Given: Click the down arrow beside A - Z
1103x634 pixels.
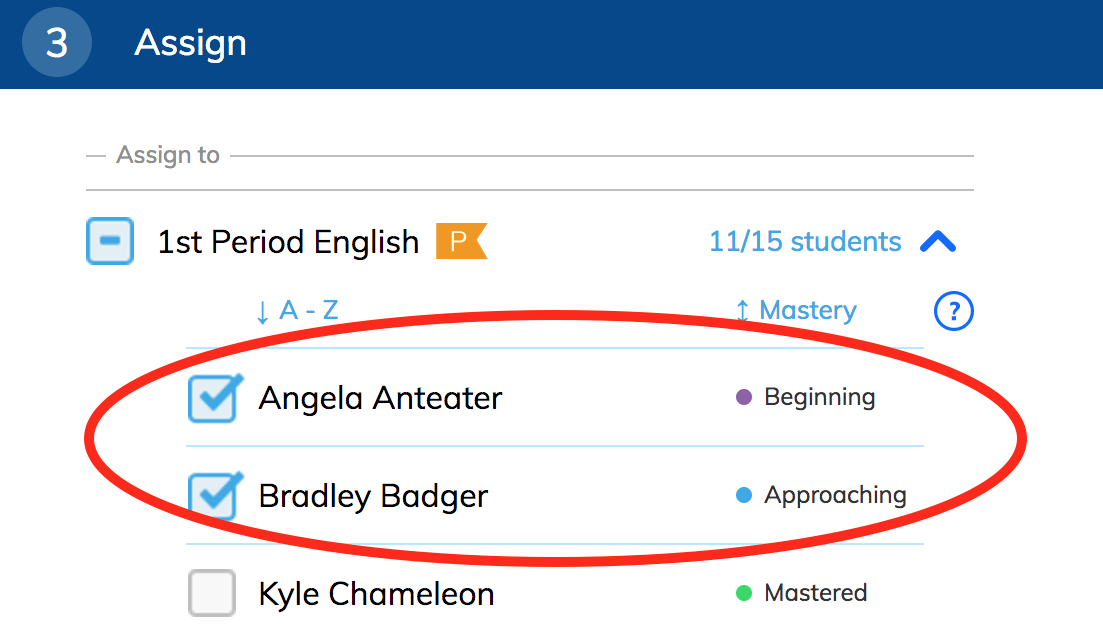Looking at the screenshot, I should [262, 312].
